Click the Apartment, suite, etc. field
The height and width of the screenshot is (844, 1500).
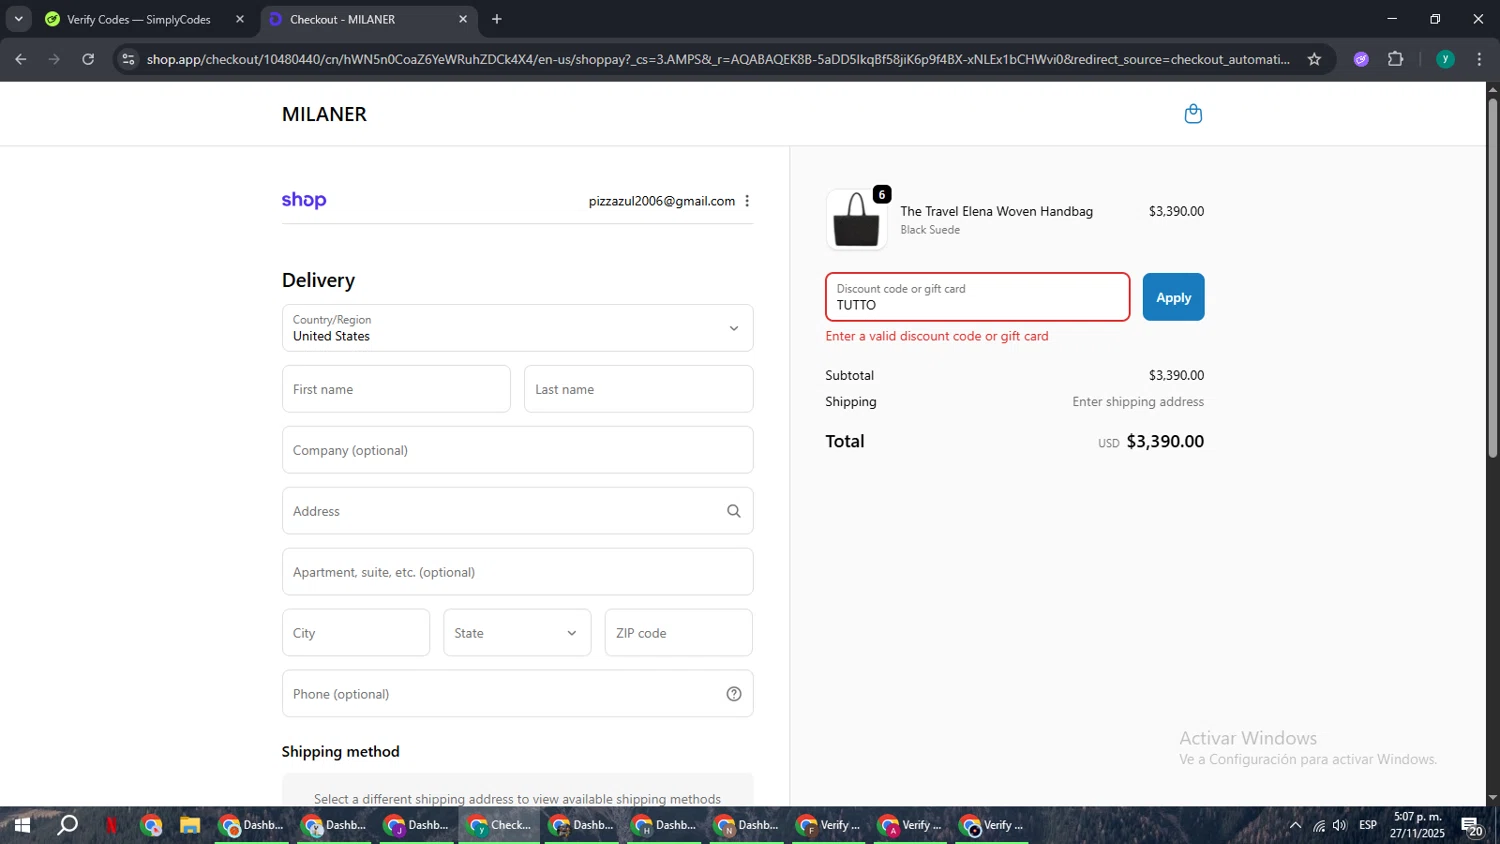pos(517,572)
